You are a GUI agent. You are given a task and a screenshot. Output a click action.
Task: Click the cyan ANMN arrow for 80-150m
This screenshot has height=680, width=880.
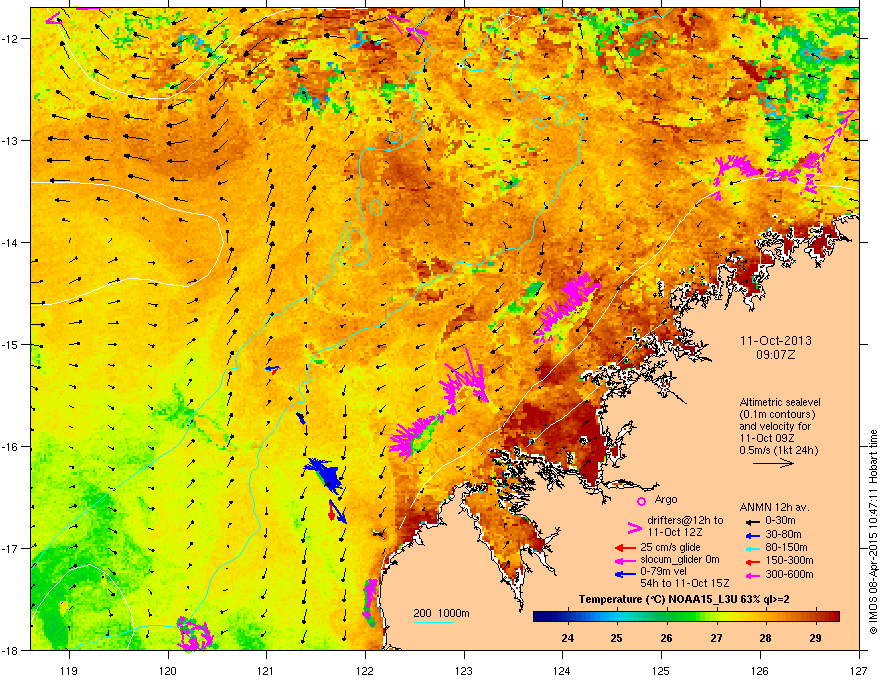point(752,548)
